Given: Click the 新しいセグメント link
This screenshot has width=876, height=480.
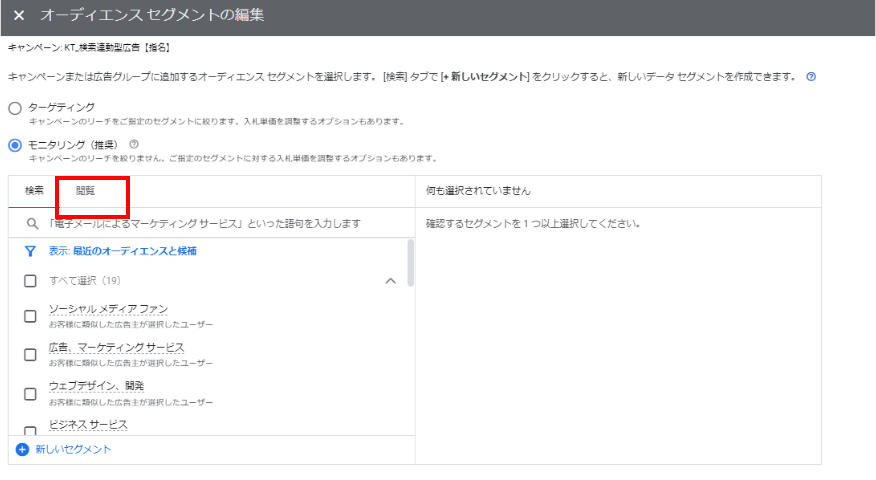Looking at the screenshot, I should tap(73, 450).
